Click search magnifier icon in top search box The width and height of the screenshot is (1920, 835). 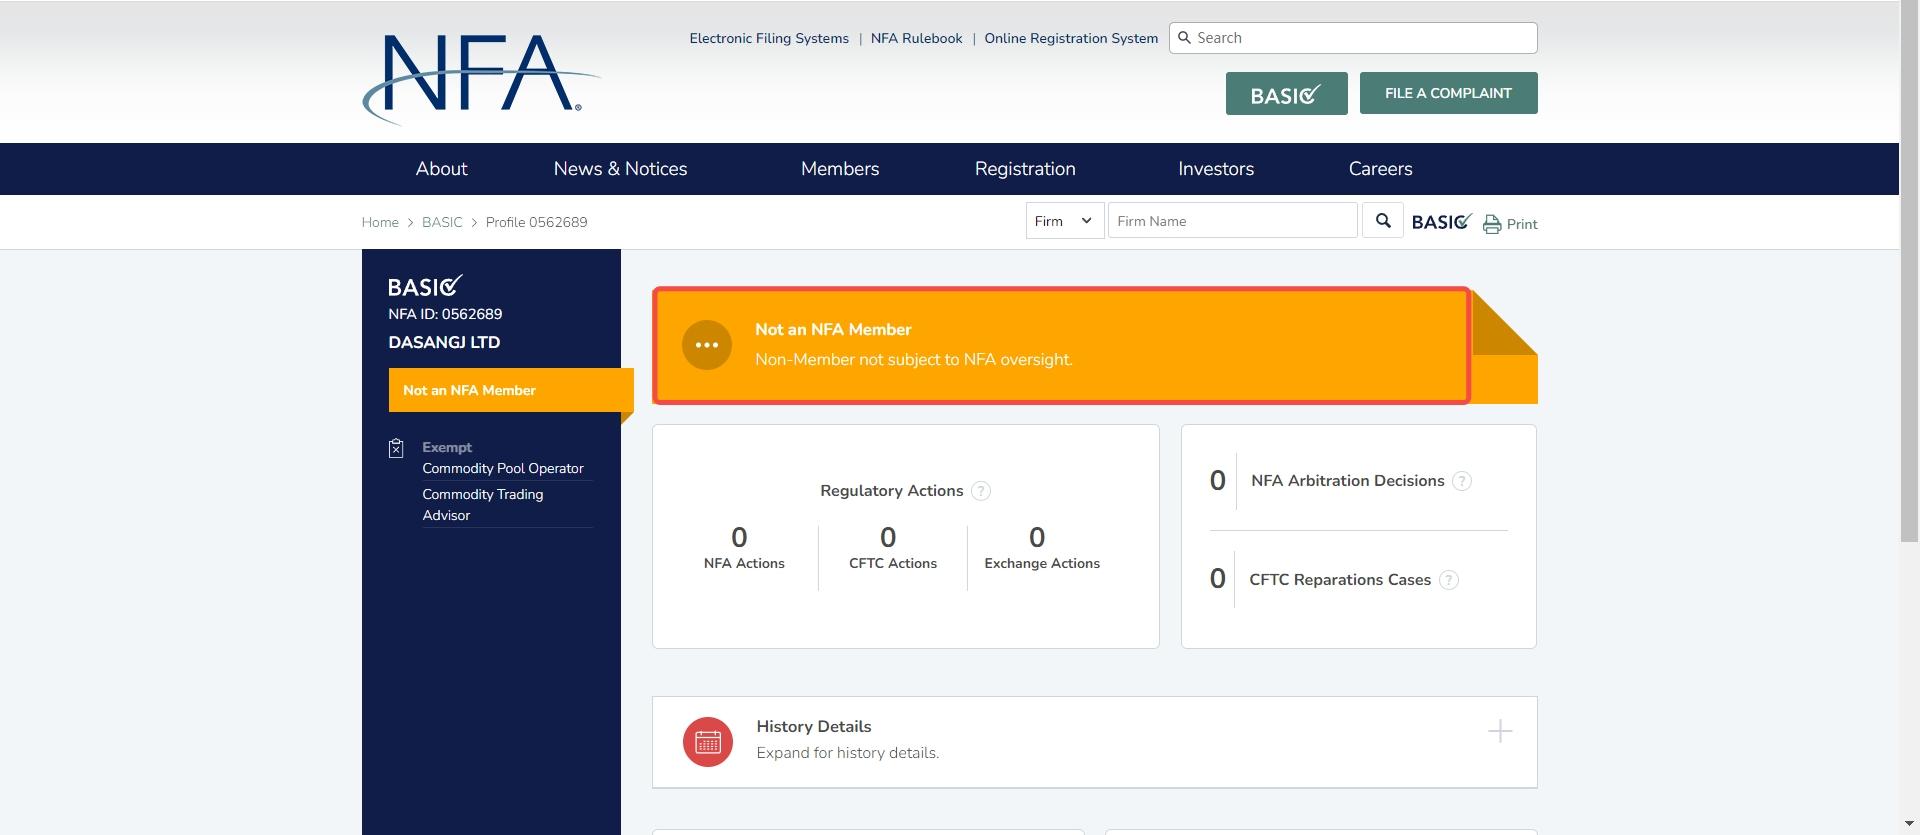click(x=1185, y=38)
